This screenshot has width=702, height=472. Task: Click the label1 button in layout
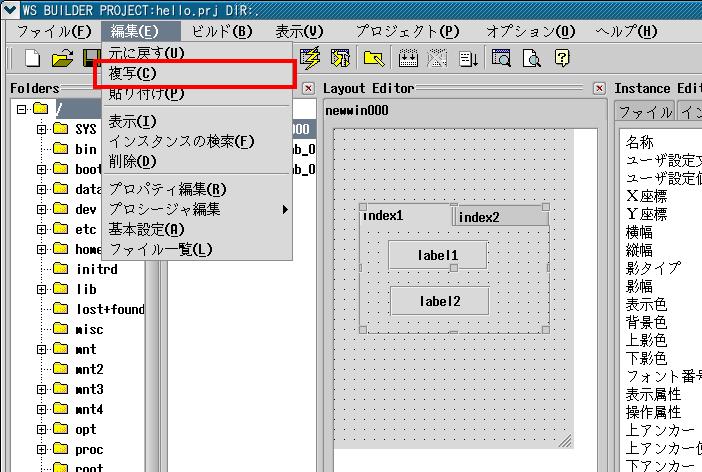tap(438, 255)
